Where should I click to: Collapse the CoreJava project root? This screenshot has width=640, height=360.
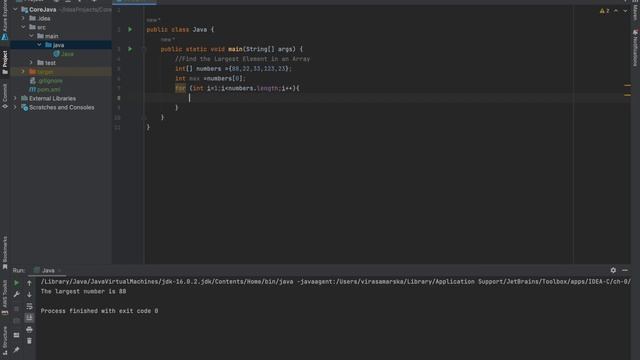pyautogui.click(x=16, y=9)
